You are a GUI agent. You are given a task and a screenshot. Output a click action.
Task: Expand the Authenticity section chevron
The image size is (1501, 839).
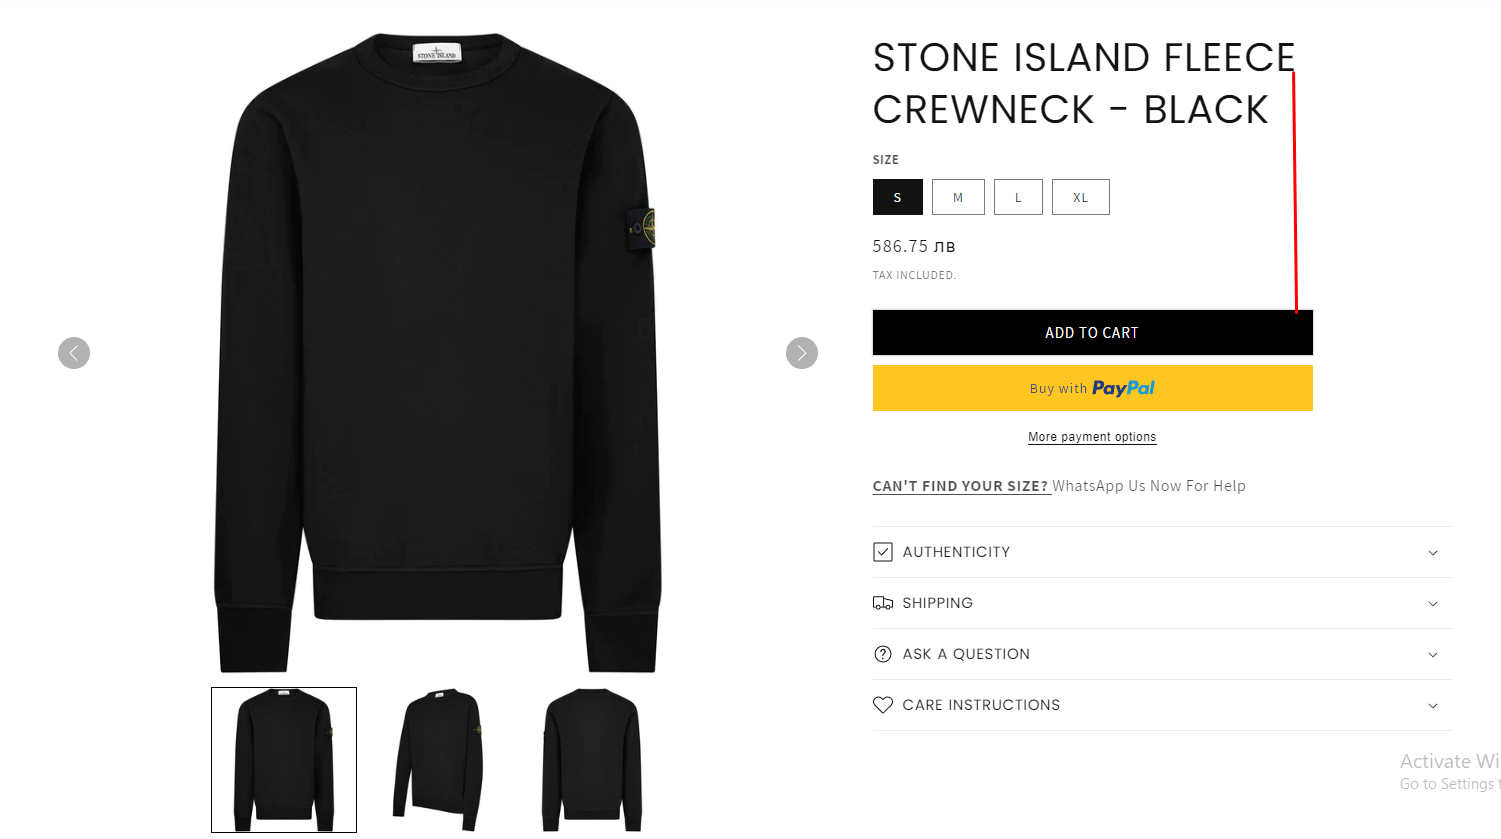(x=1433, y=553)
